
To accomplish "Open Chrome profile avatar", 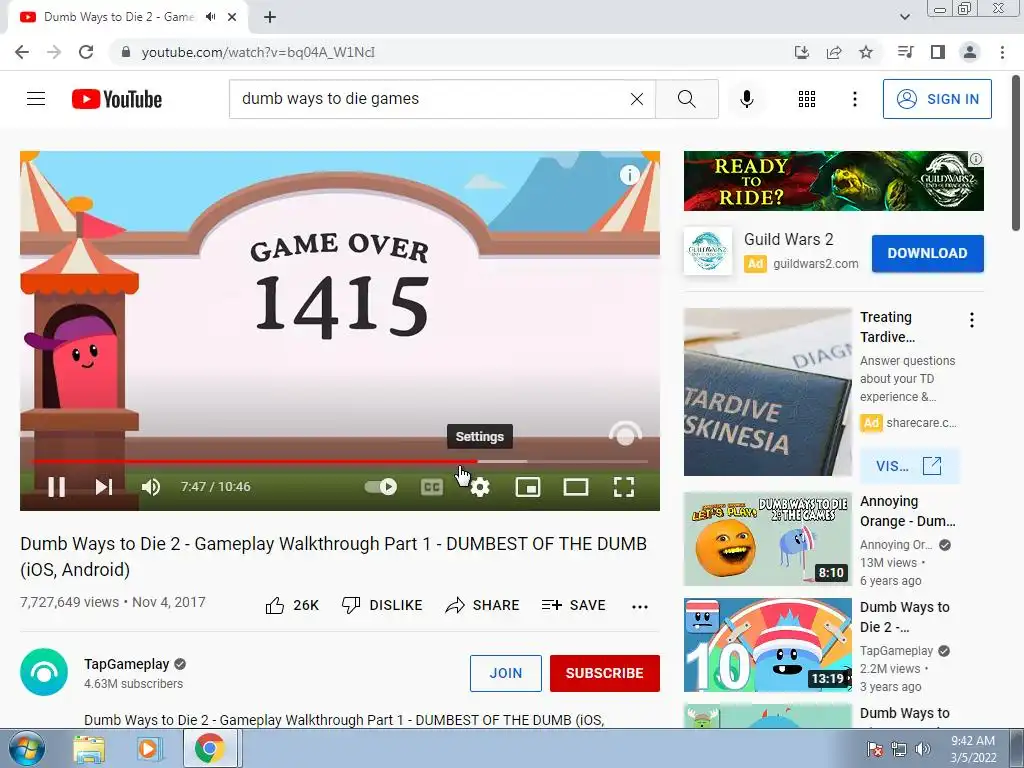I will pyautogui.click(x=970, y=52).
